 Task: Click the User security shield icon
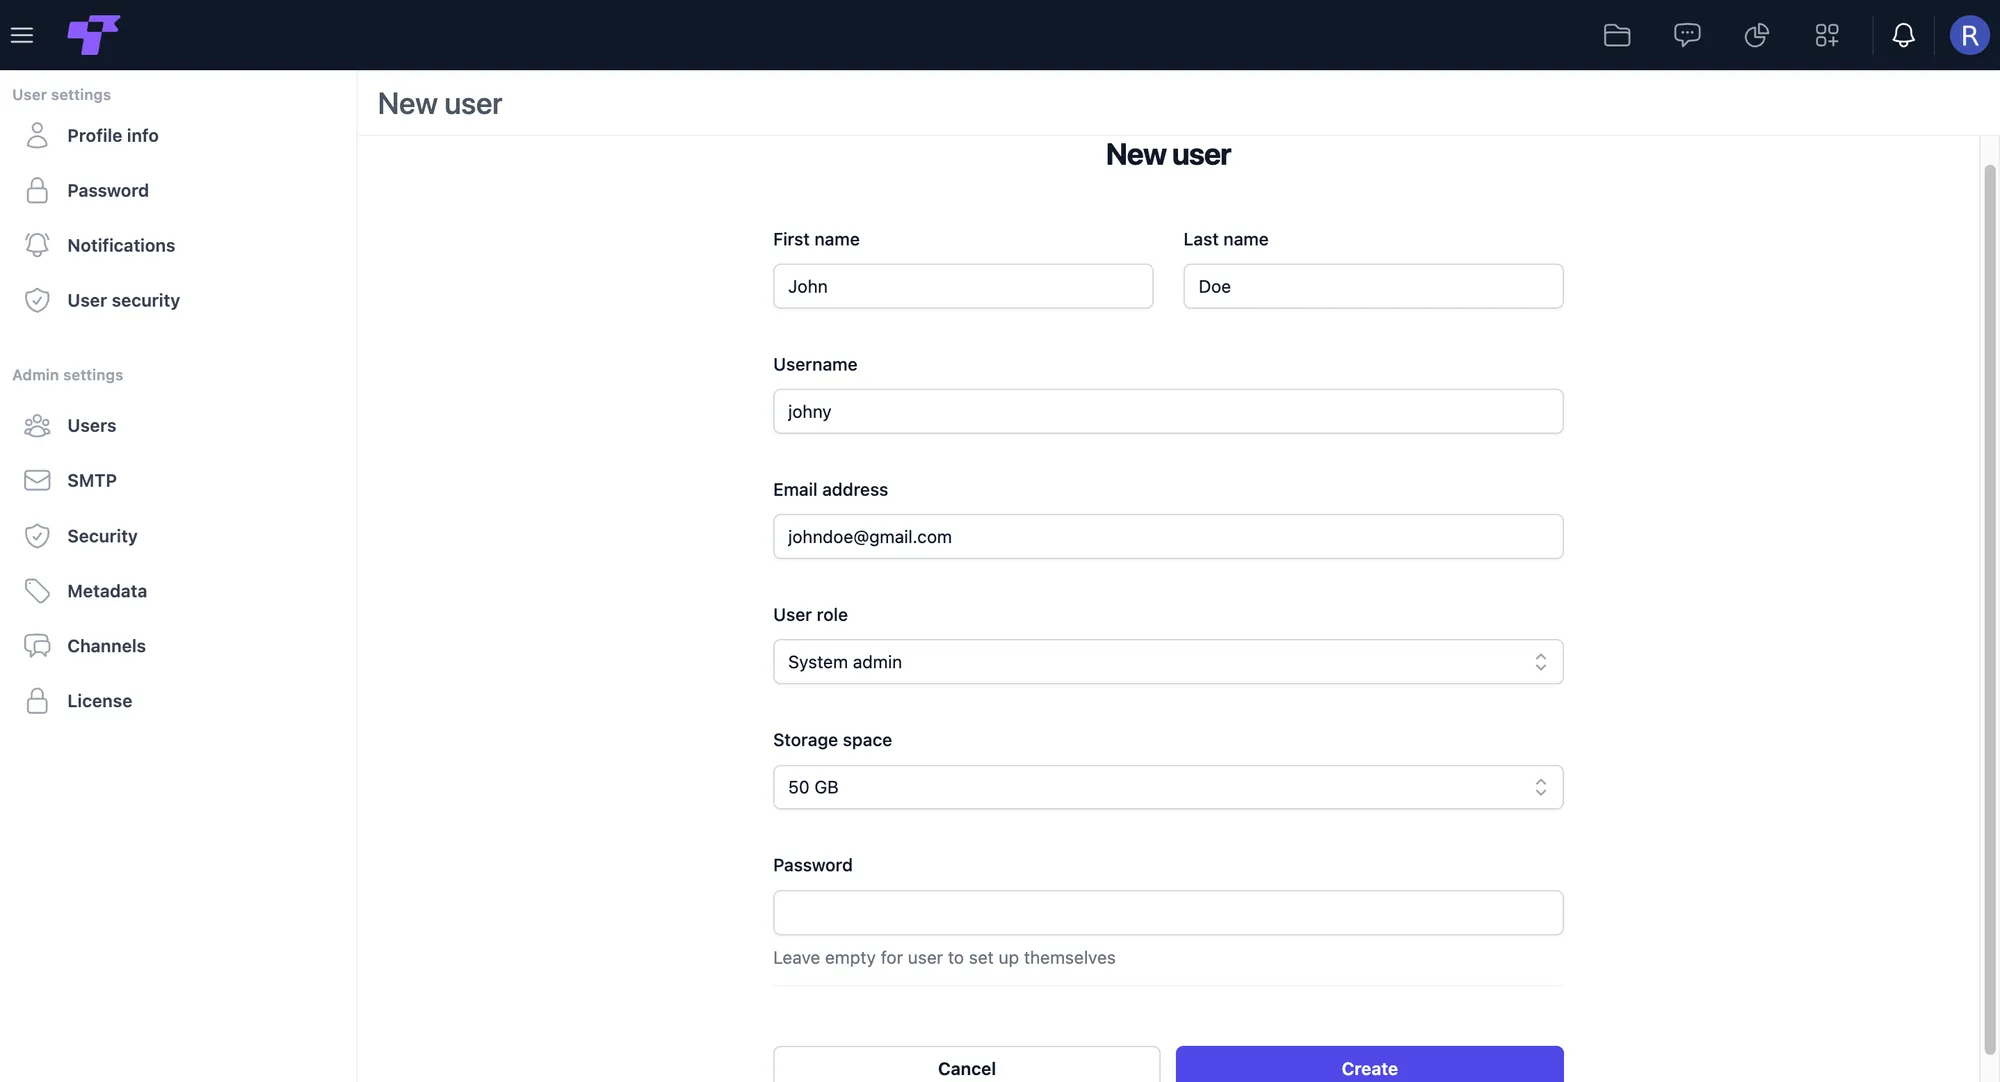[37, 300]
